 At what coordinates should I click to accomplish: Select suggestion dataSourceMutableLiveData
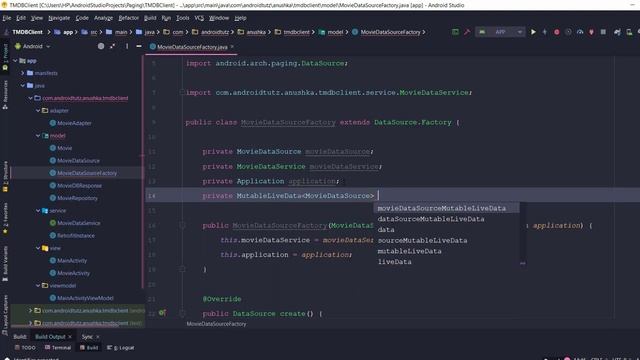446,219
